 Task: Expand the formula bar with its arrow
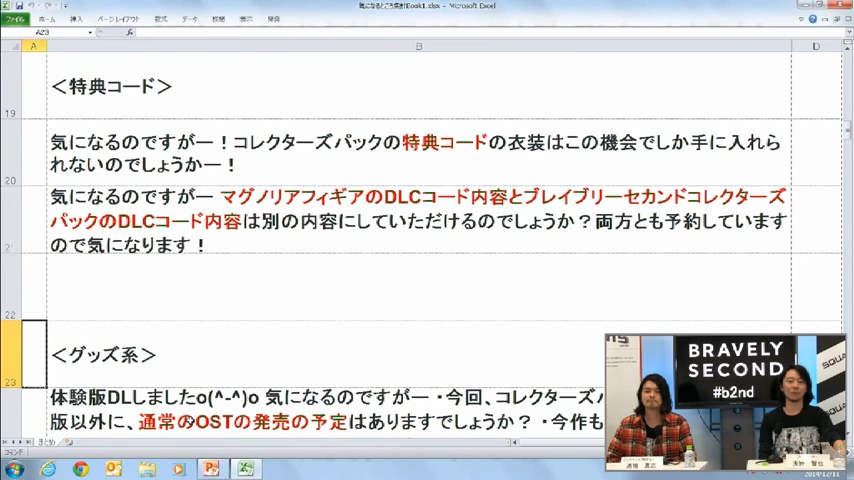[x=849, y=32]
